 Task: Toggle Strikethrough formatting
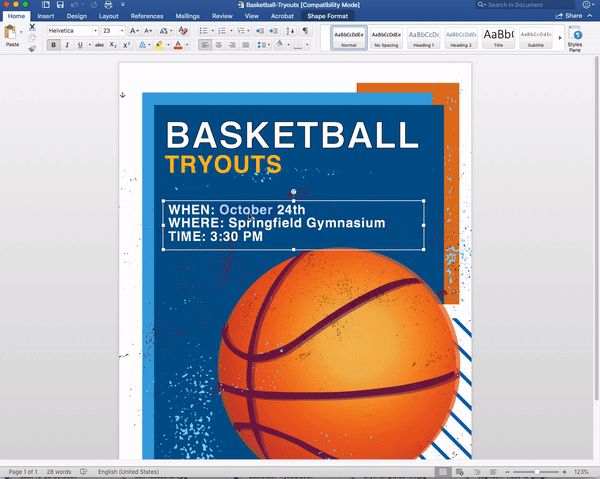[x=99, y=45]
